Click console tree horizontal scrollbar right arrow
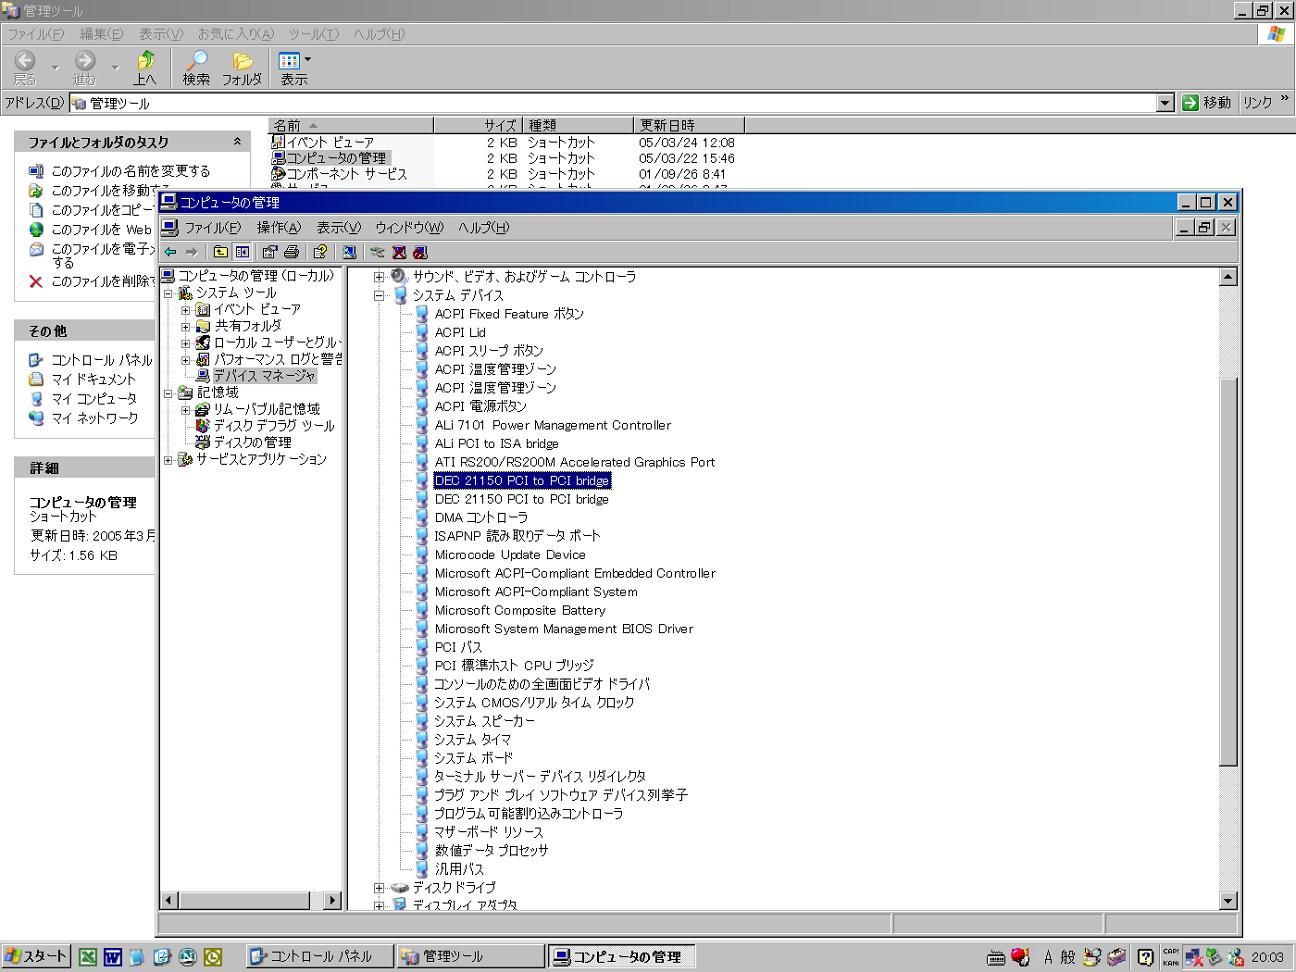Viewport: 1296px width, 972px height. (x=332, y=900)
